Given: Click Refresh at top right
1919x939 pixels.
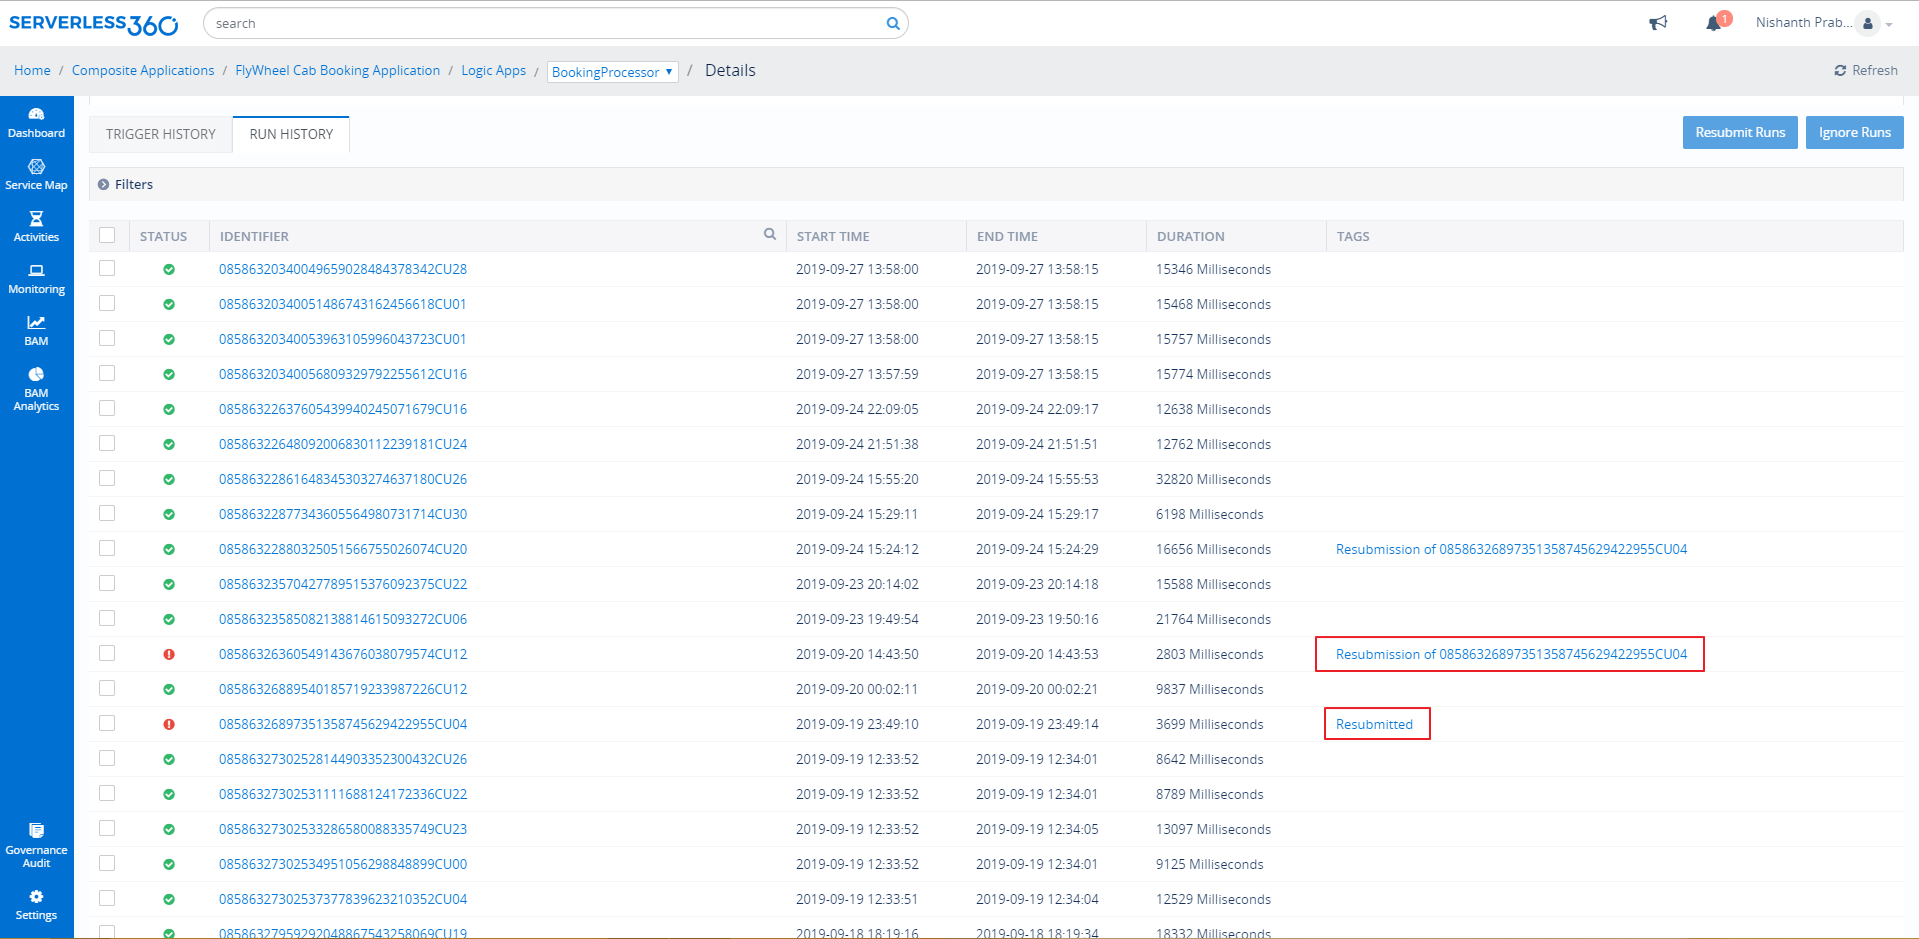Looking at the screenshot, I should coord(1866,70).
